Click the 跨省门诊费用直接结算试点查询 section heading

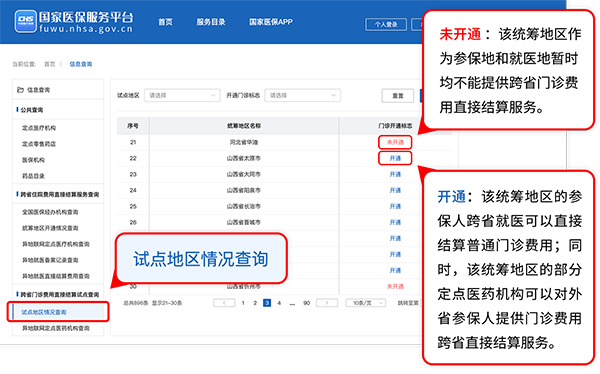(60, 294)
